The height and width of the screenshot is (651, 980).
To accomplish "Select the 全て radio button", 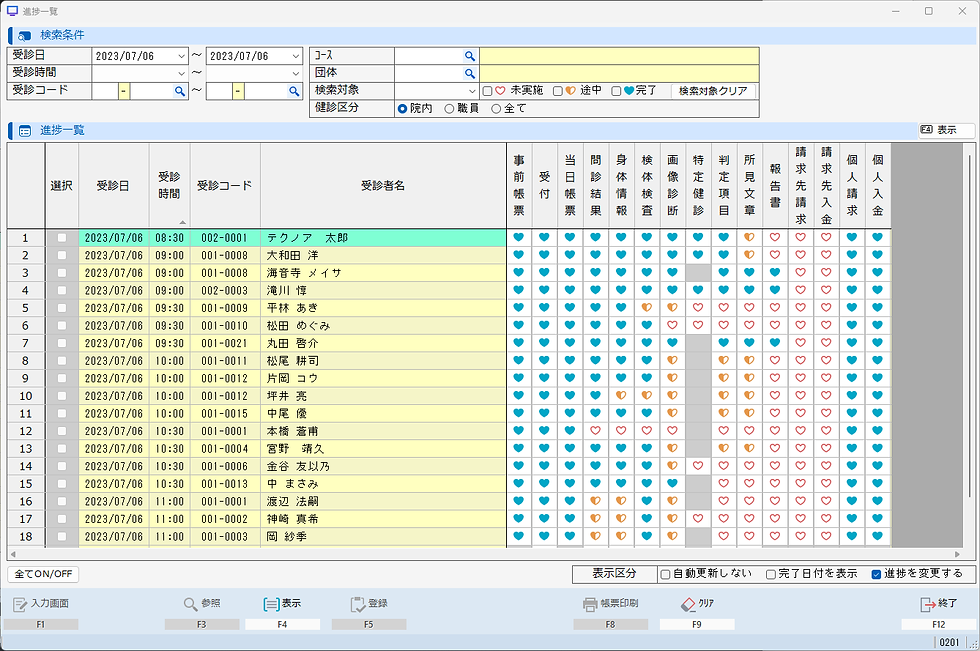I will [x=496, y=109].
